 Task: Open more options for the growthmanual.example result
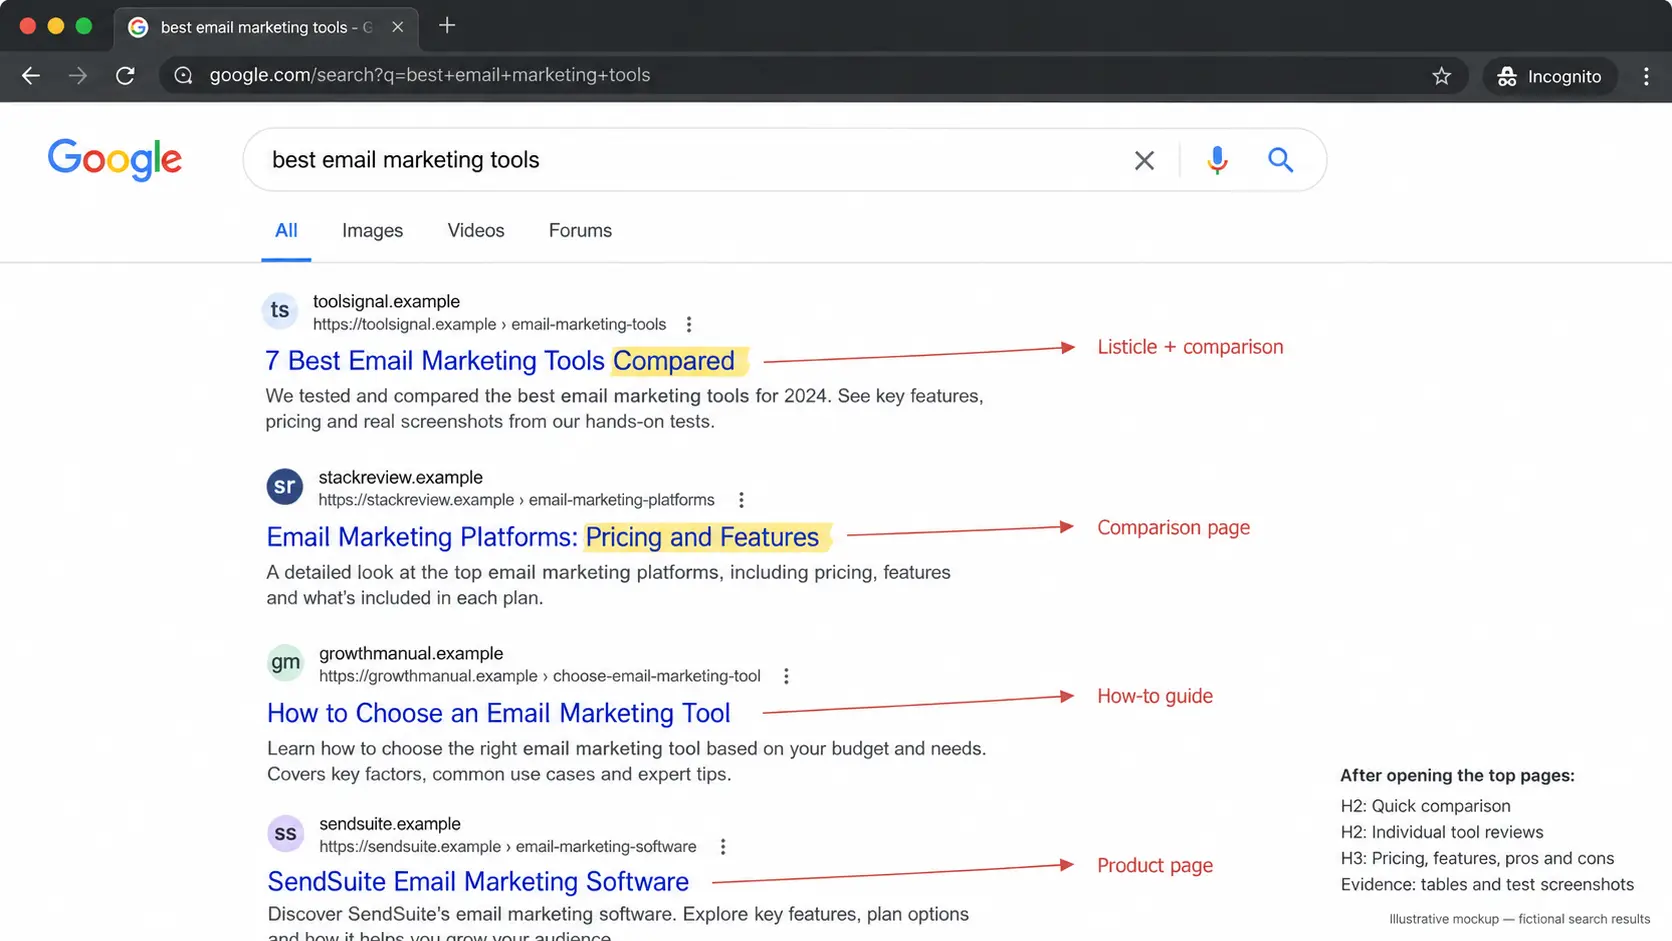[x=786, y=676]
